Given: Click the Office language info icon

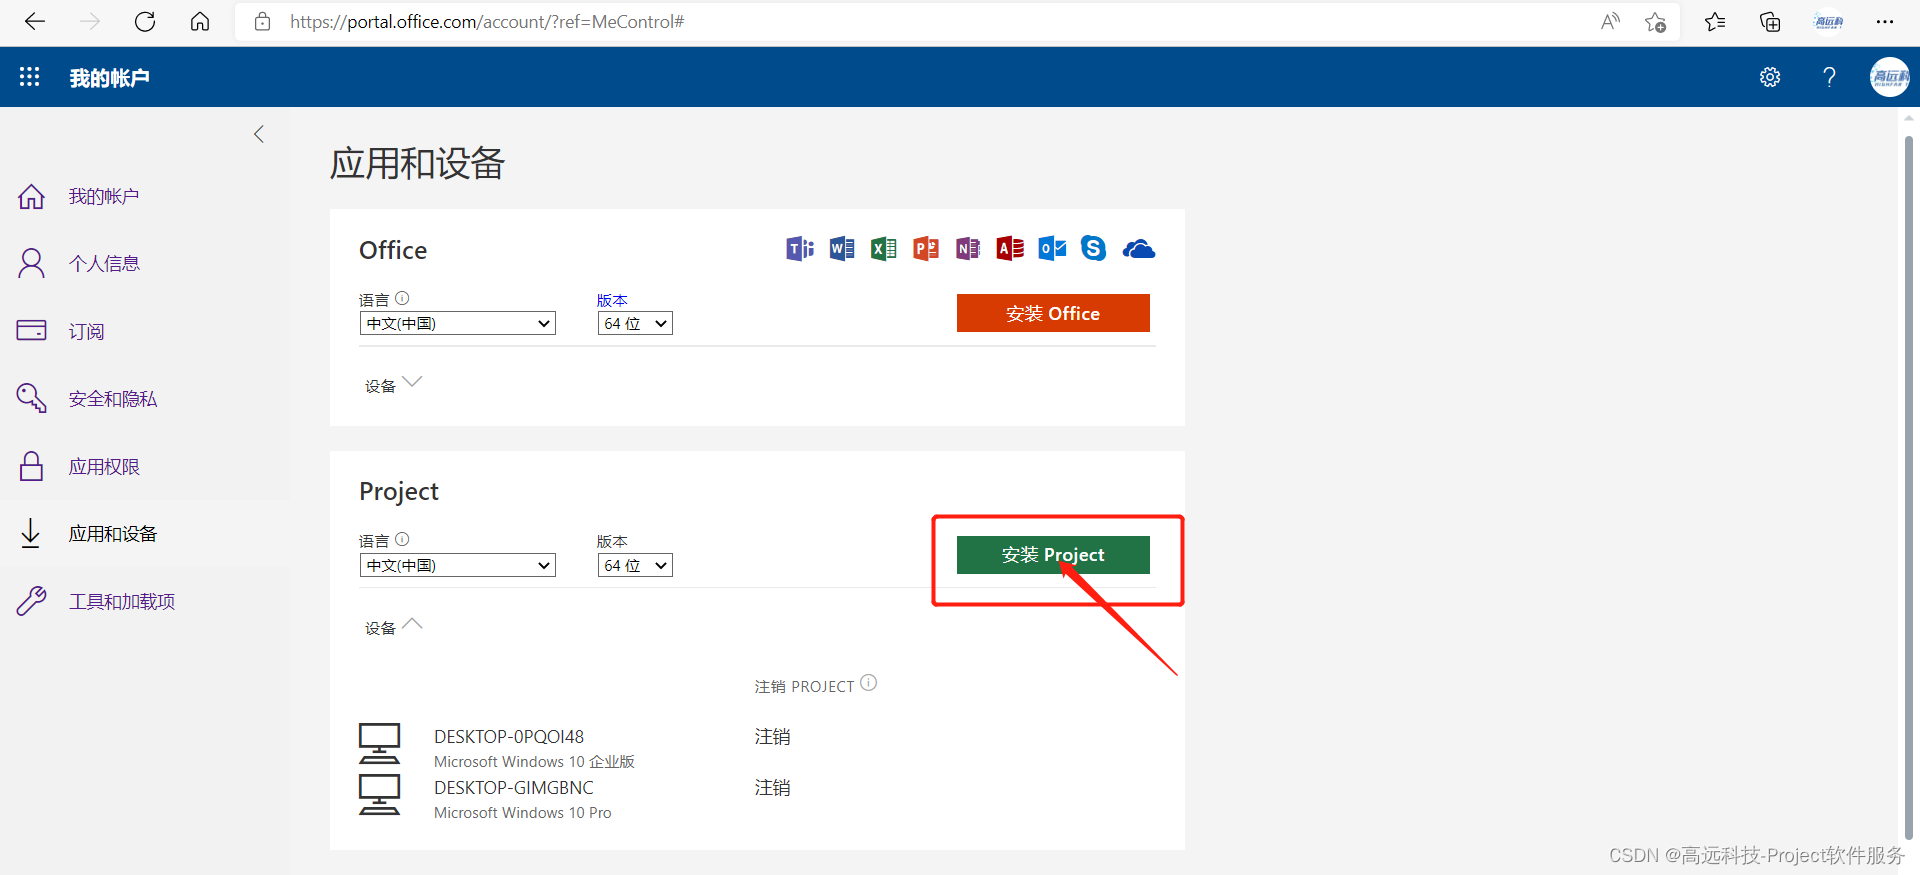Looking at the screenshot, I should click(402, 298).
